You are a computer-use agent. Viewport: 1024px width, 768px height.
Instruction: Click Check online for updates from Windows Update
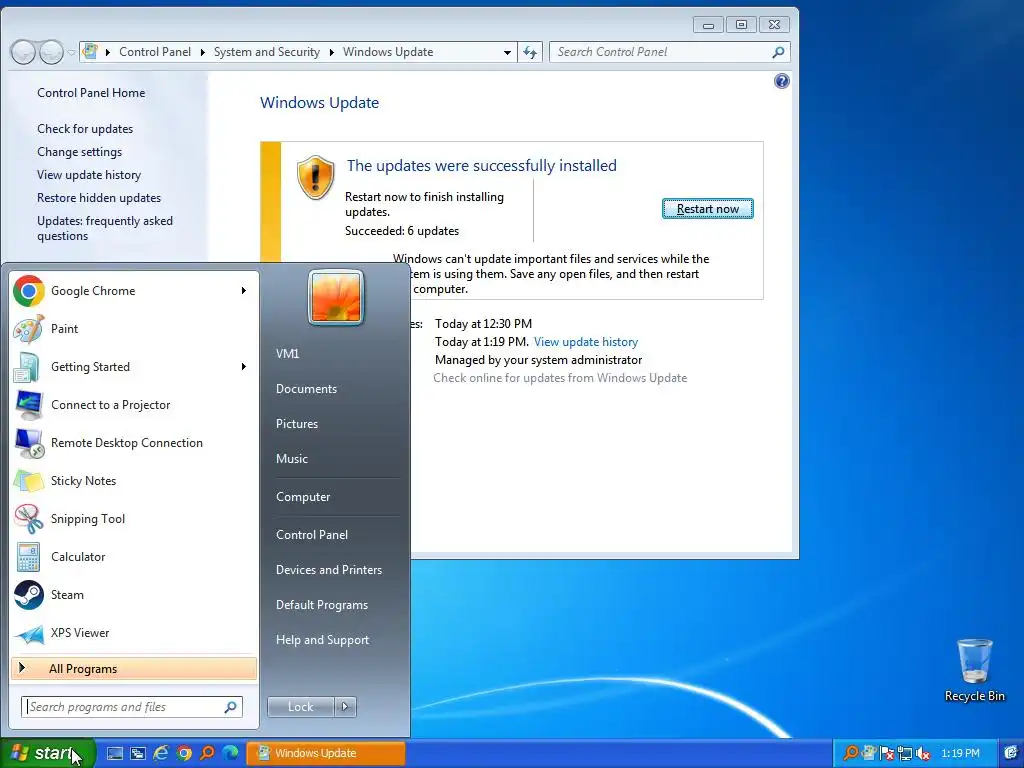560,378
